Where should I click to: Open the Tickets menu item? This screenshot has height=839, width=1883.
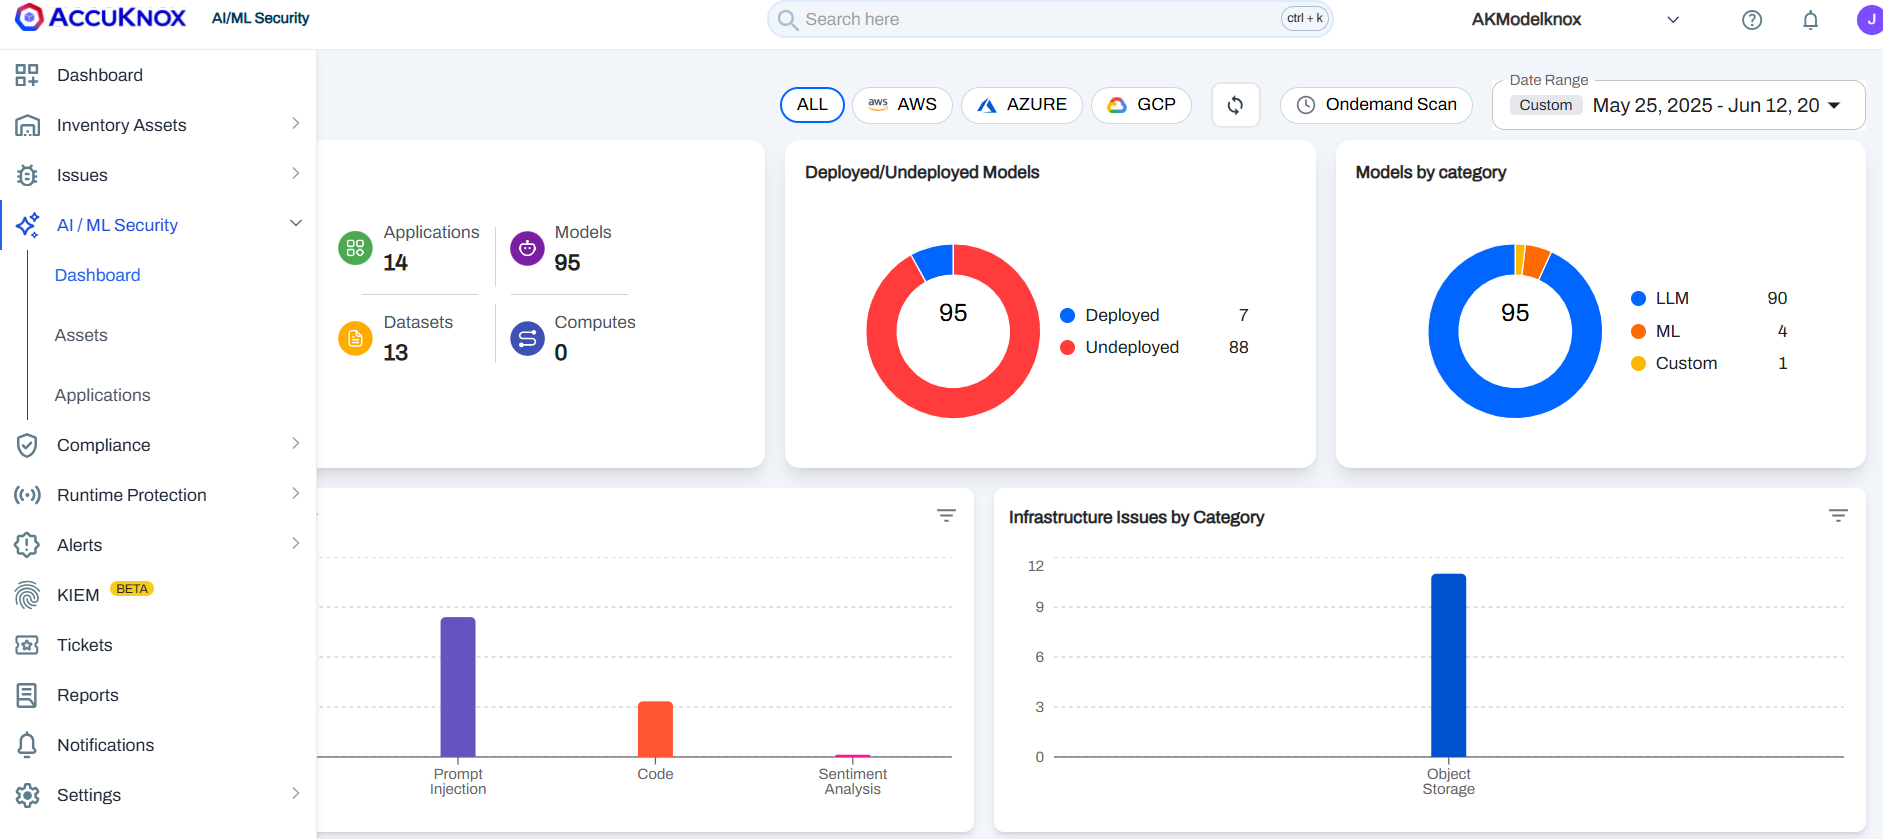pos(85,645)
